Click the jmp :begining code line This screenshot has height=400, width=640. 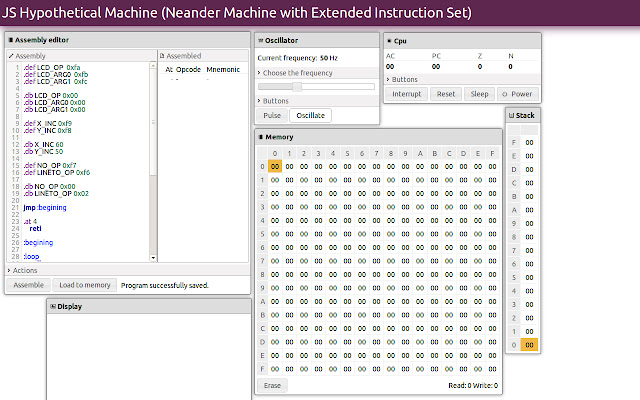(45, 207)
